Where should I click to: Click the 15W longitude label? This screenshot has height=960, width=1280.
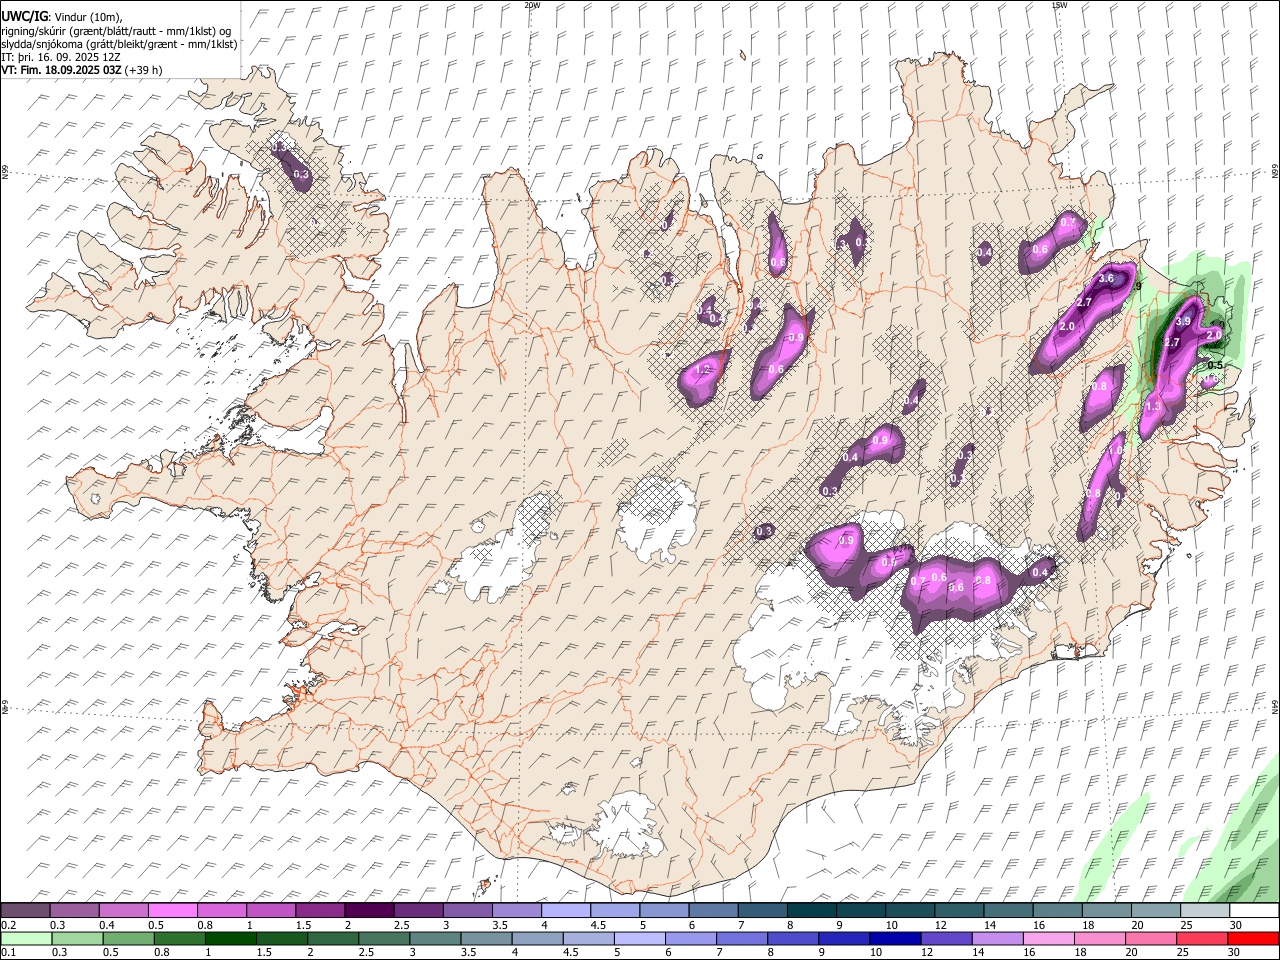pyautogui.click(x=1059, y=5)
